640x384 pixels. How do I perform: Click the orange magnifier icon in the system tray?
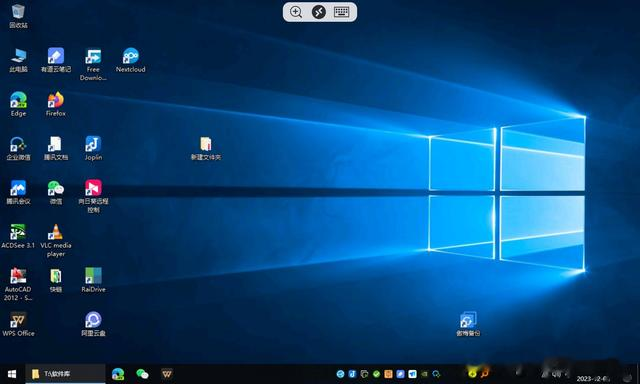pos(484,373)
